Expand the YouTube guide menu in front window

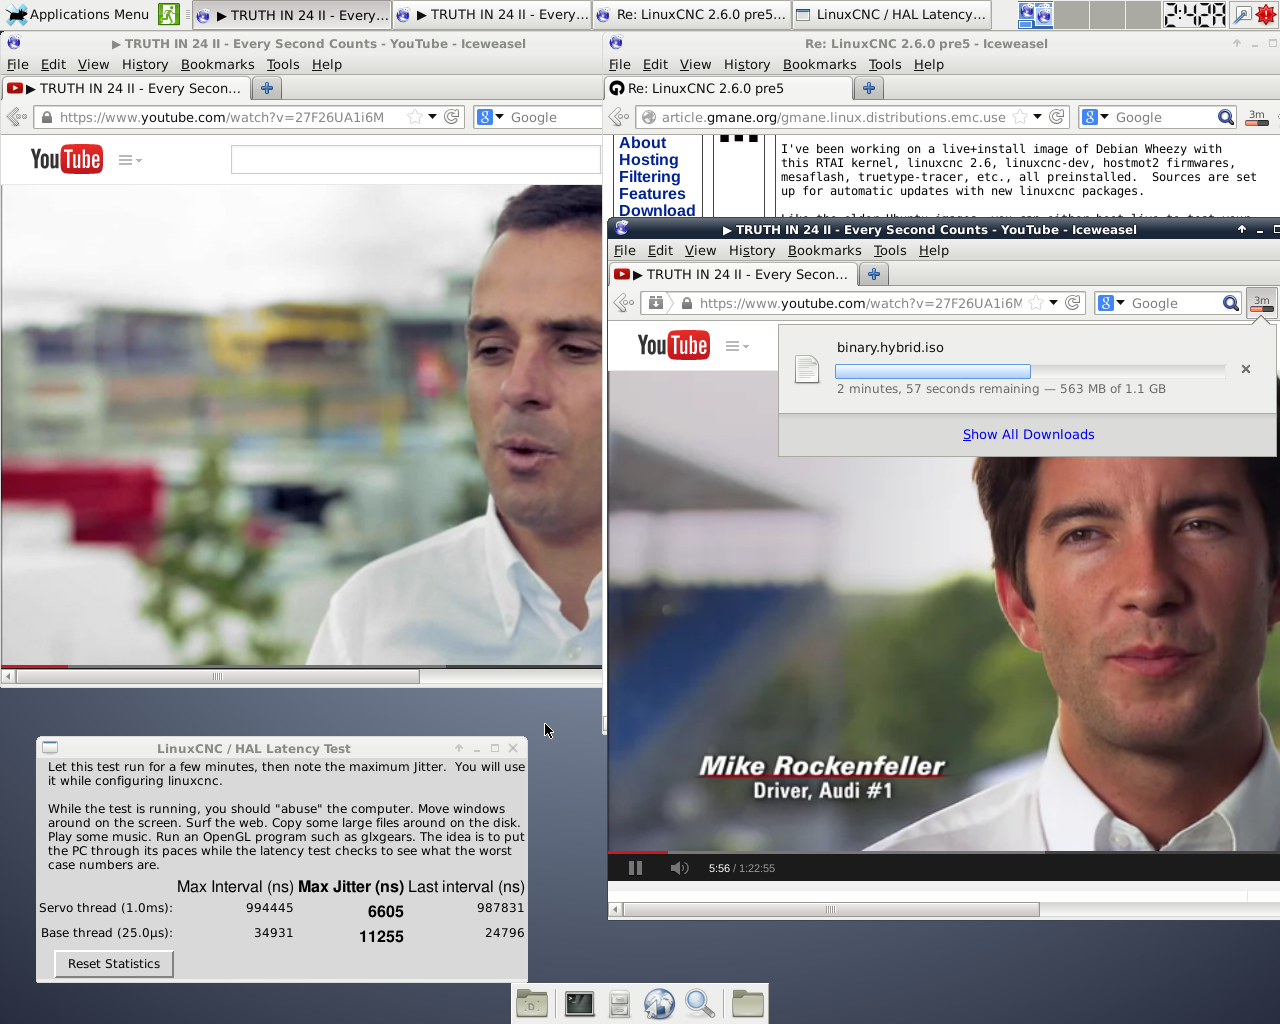point(737,346)
